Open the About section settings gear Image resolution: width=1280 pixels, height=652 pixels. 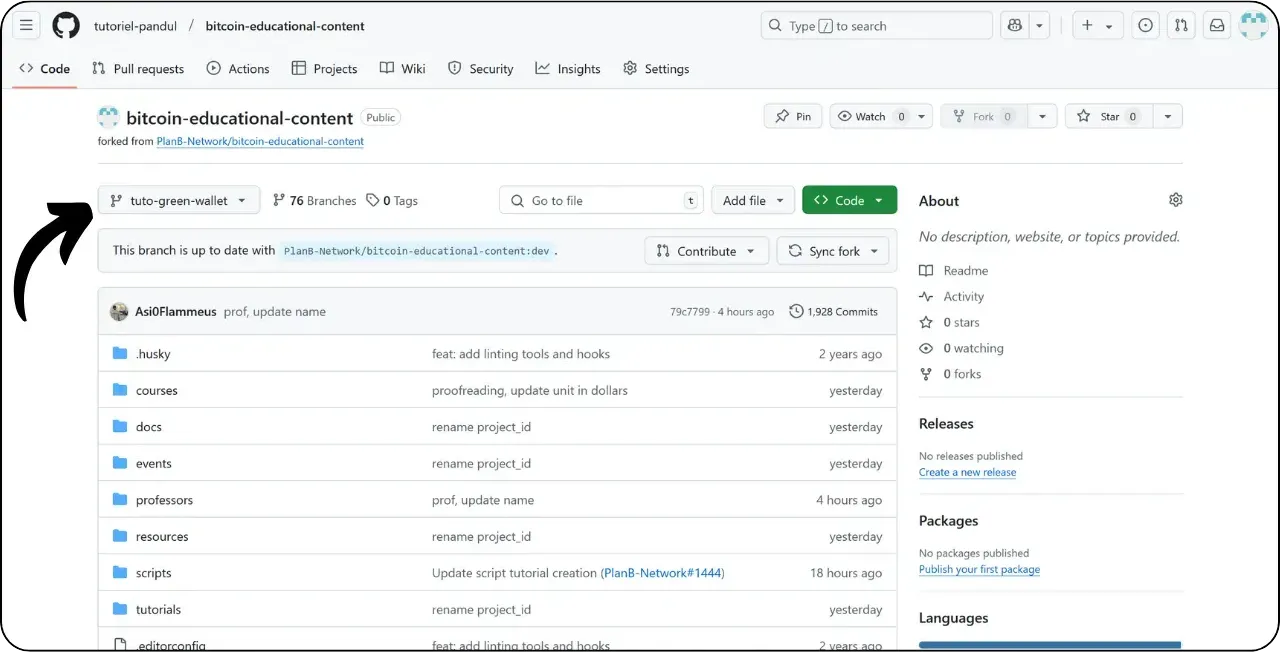(1176, 200)
